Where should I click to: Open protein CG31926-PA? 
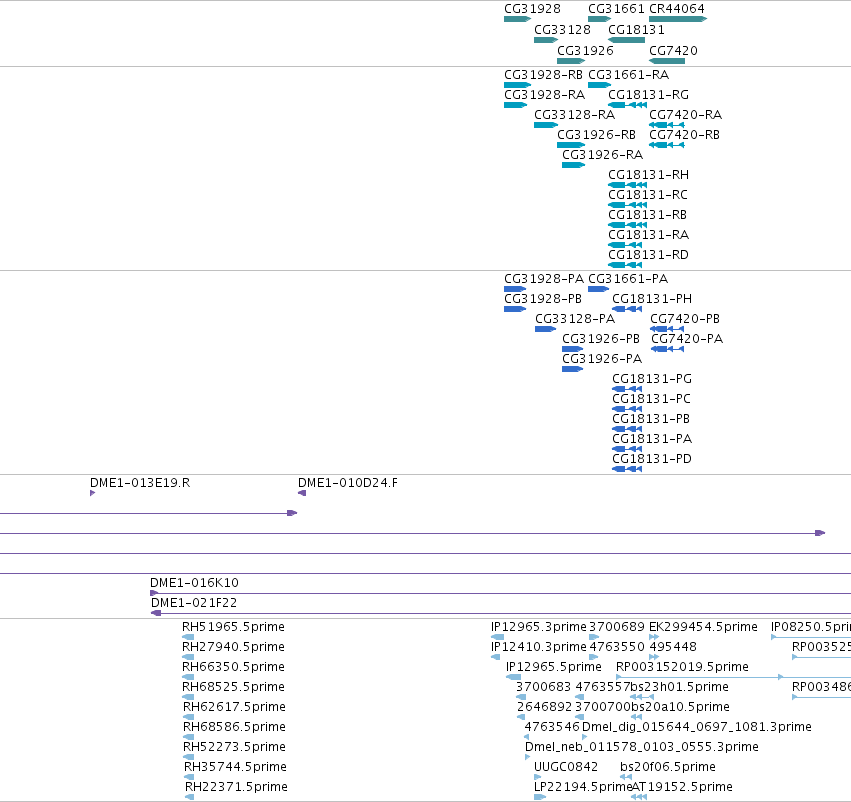coord(573,370)
